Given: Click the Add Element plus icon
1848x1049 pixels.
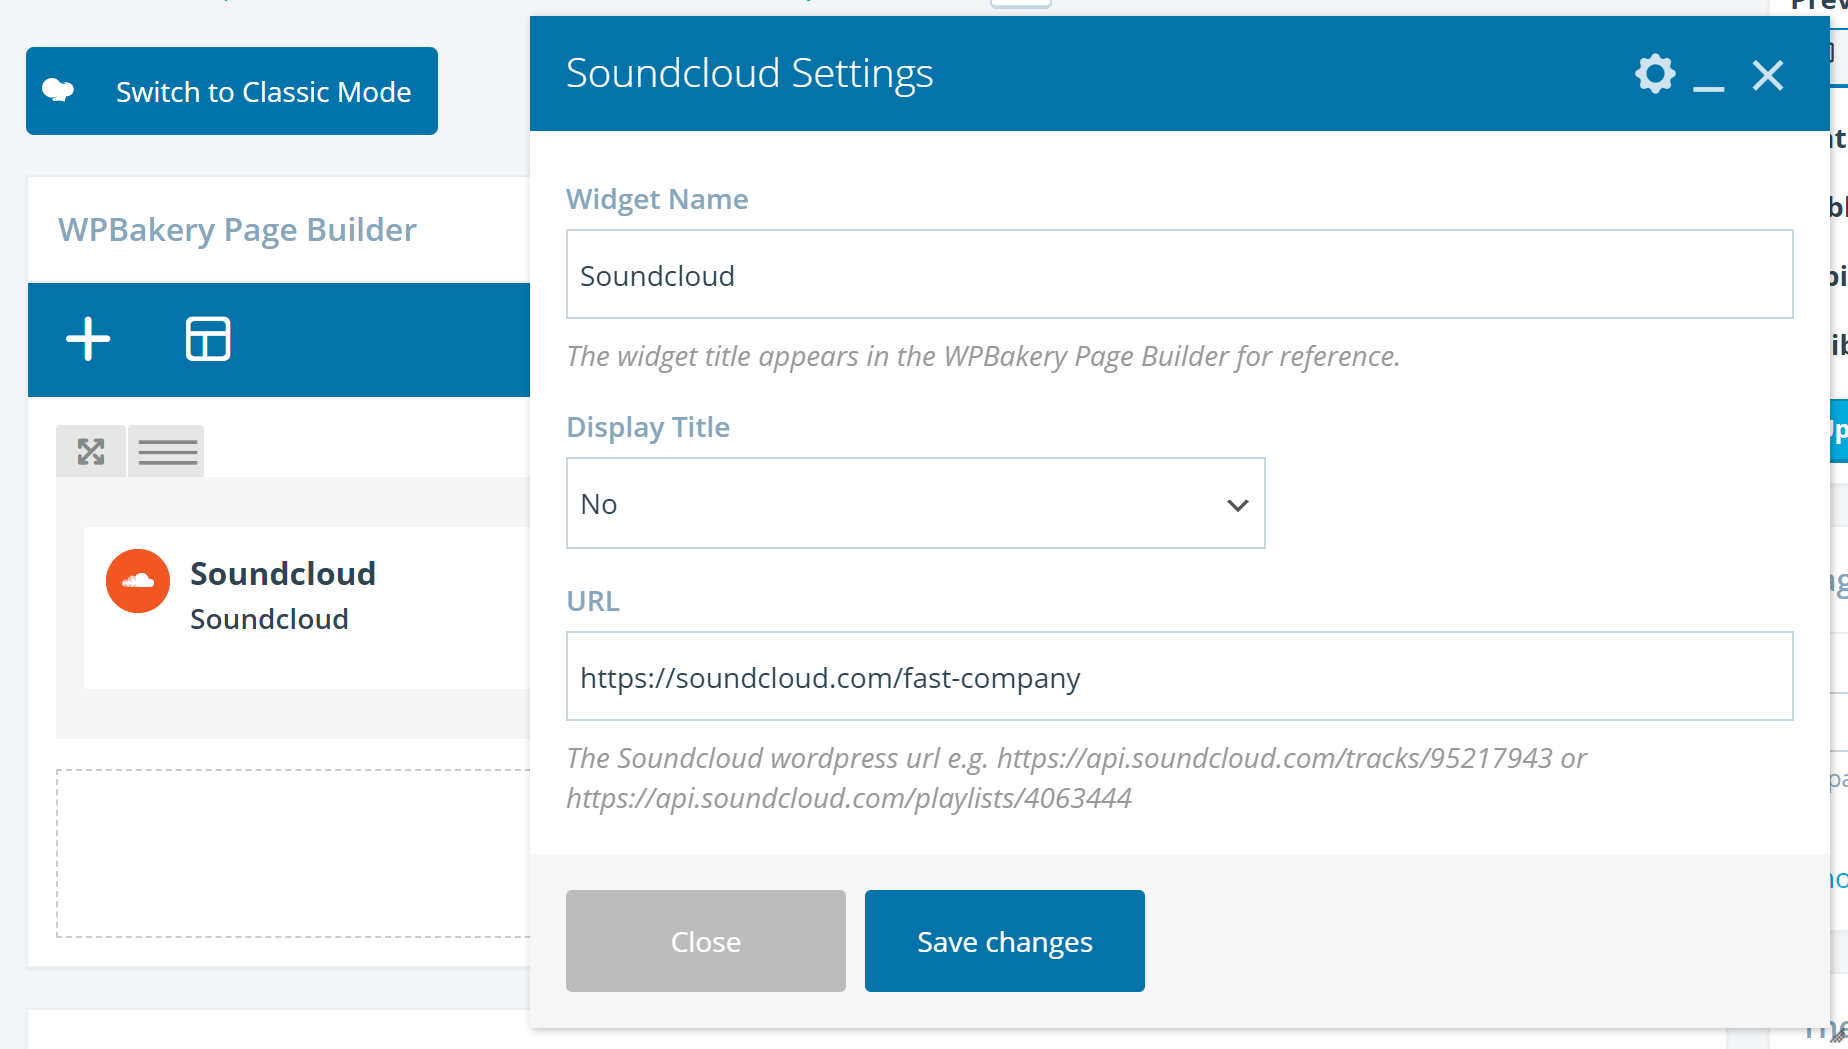Looking at the screenshot, I should tap(88, 339).
